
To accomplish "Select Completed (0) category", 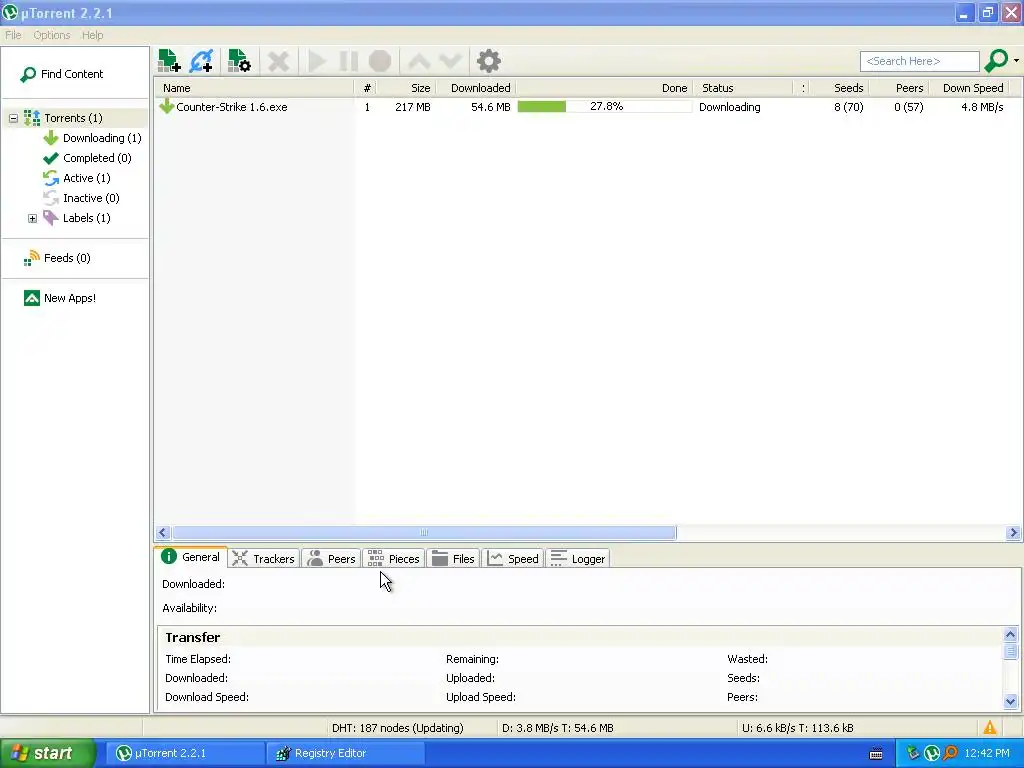I will (x=97, y=158).
